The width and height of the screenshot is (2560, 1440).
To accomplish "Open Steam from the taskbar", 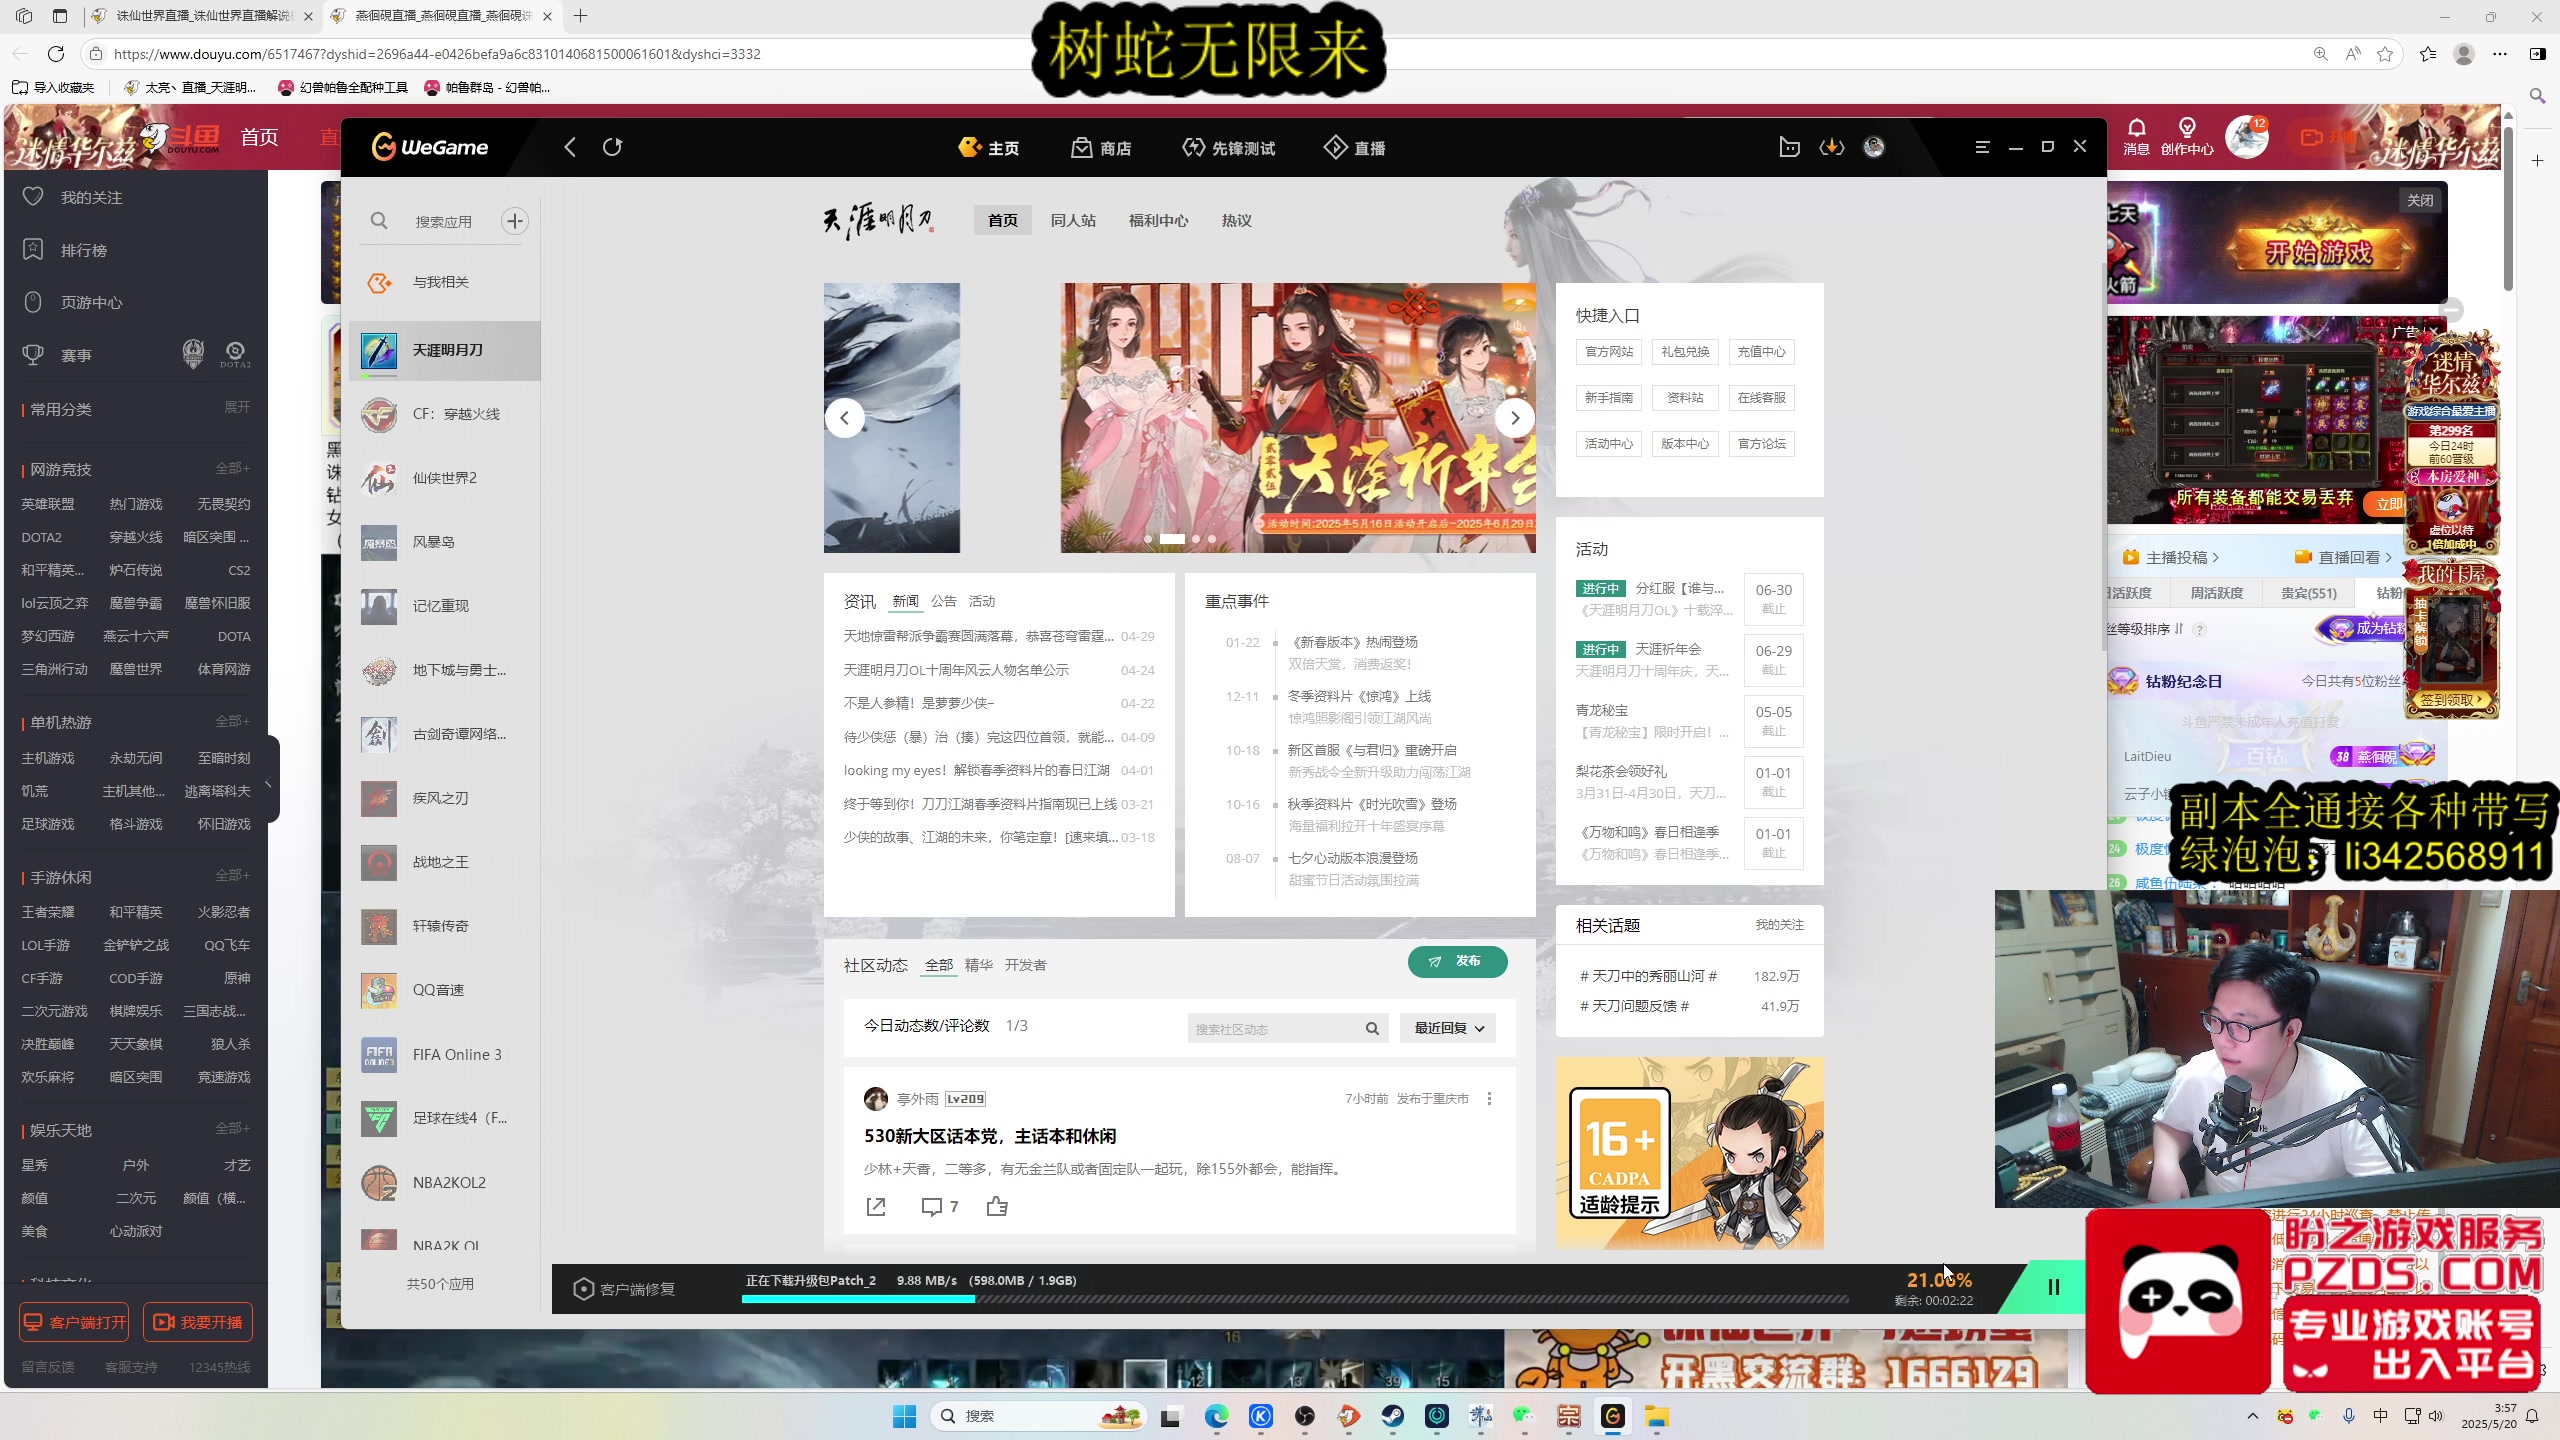I will tap(1393, 1416).
